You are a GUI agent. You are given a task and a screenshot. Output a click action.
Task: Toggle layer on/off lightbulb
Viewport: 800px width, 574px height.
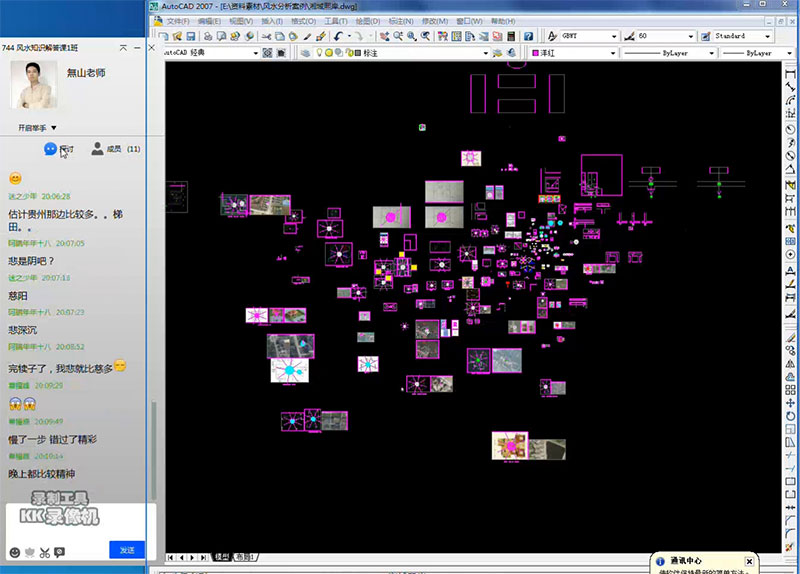coord(319,53)
